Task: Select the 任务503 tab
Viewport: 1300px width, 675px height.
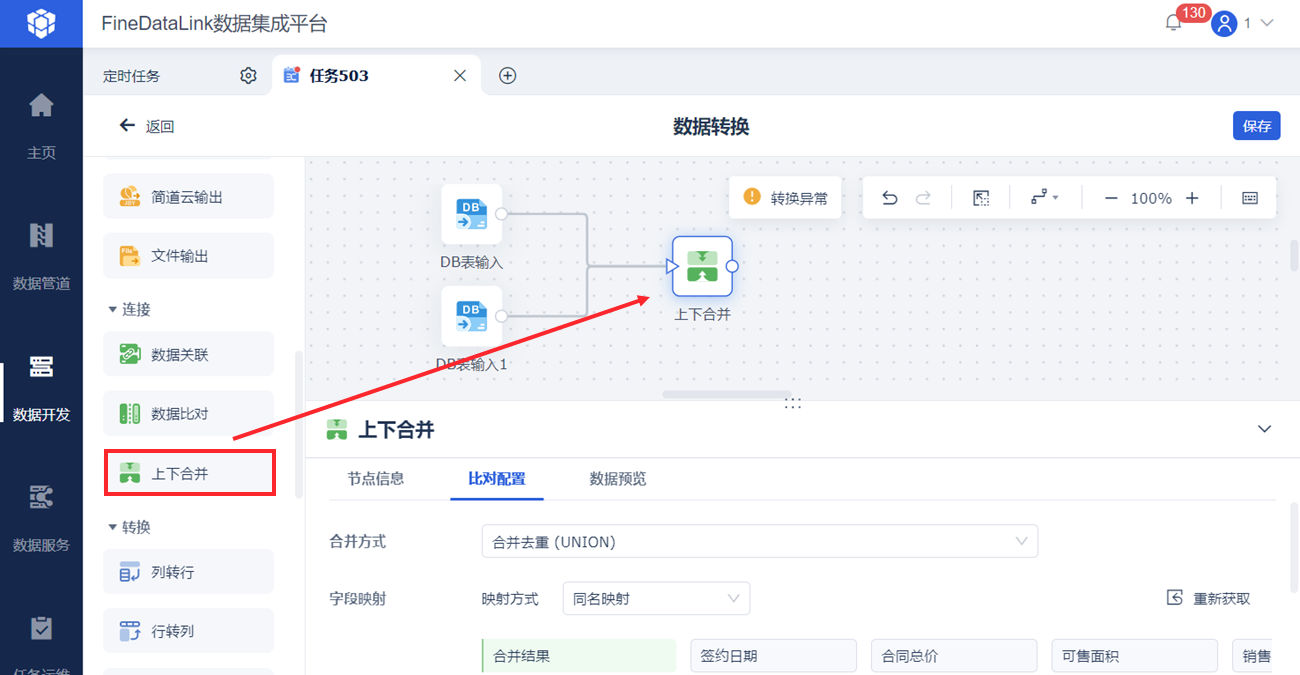Action: [x=339, y=76]
